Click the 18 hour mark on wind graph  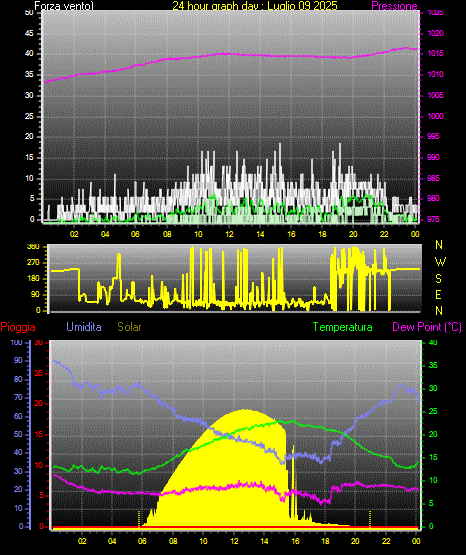point(322,234)
